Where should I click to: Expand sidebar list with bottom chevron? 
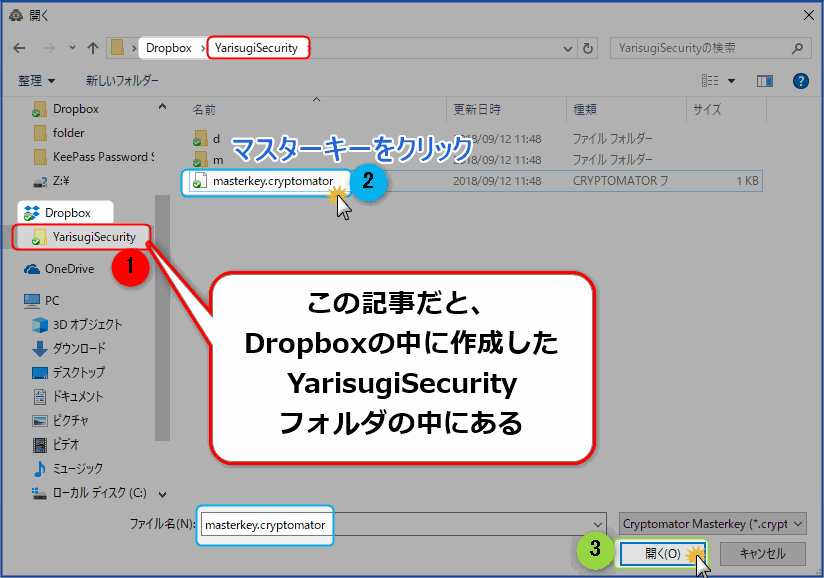point(162,494)
